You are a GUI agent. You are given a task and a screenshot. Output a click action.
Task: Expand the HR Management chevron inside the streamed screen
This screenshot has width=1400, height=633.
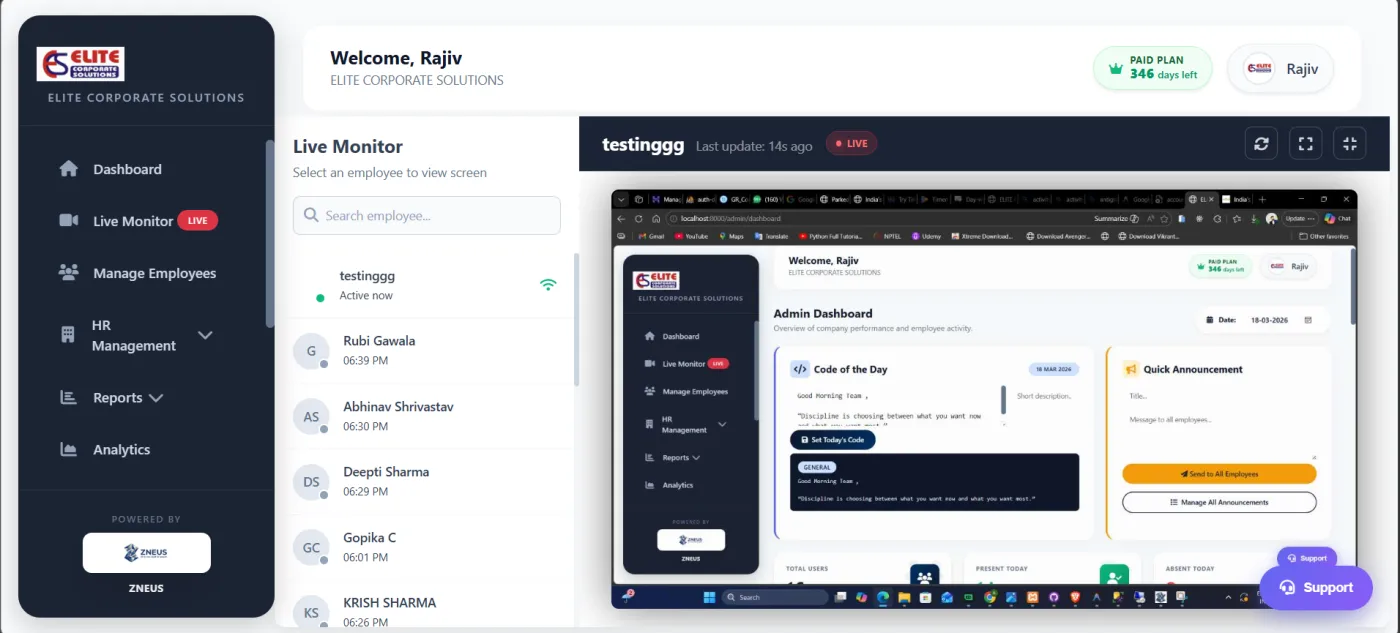click(x=722, y=424)
